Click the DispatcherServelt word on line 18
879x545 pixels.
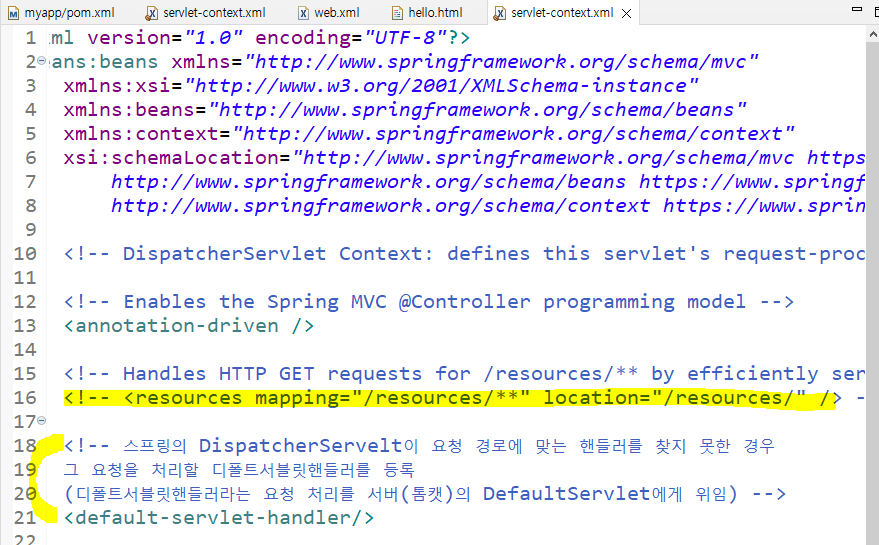(301, 446)
